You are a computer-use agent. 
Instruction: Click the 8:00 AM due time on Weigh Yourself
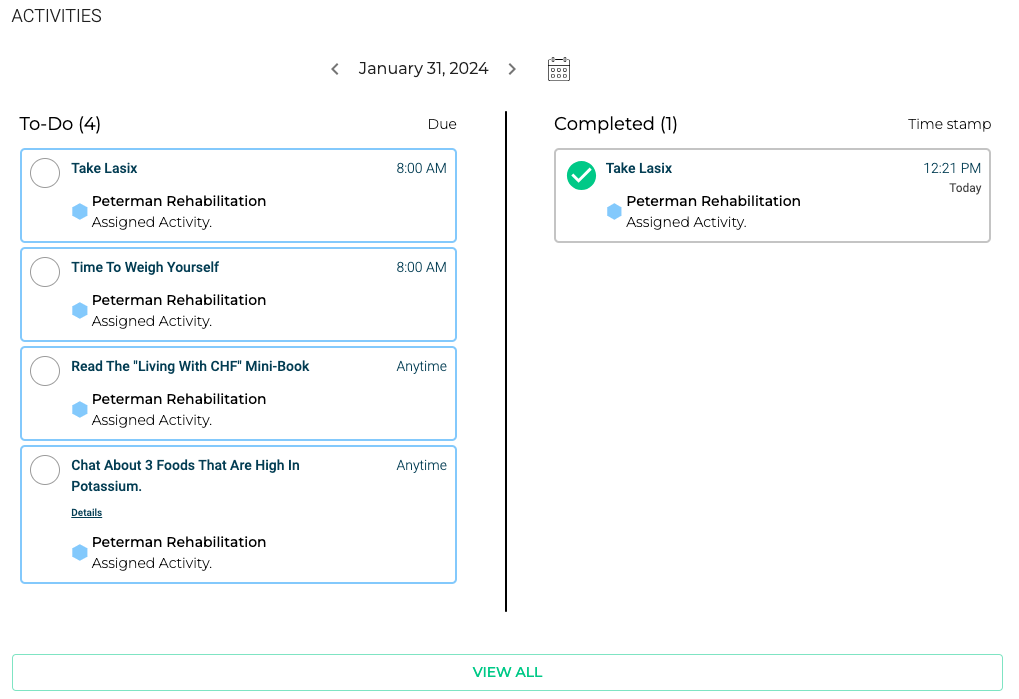coord(421,267)
